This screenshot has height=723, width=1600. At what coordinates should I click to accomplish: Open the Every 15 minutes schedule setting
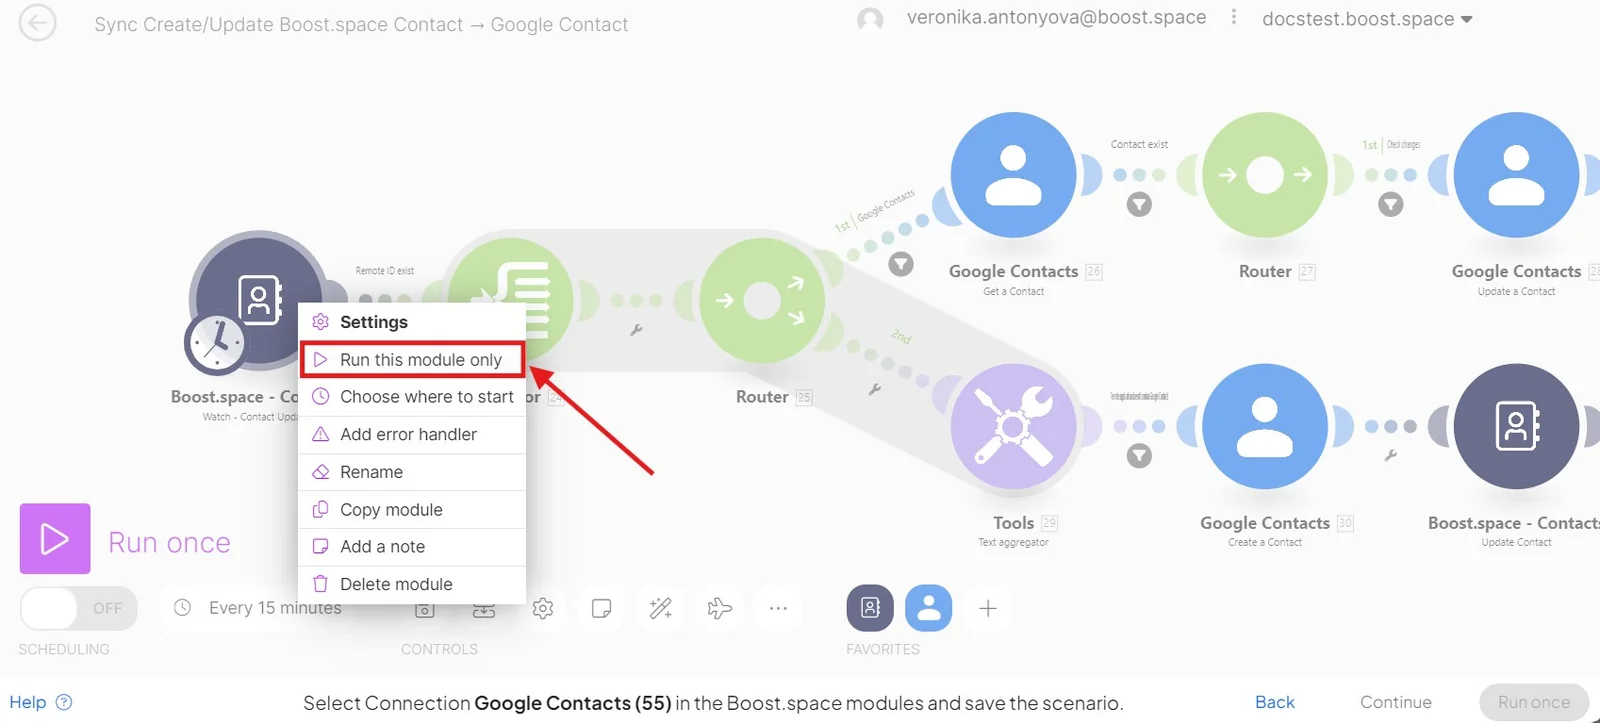(x=258, y=608)
